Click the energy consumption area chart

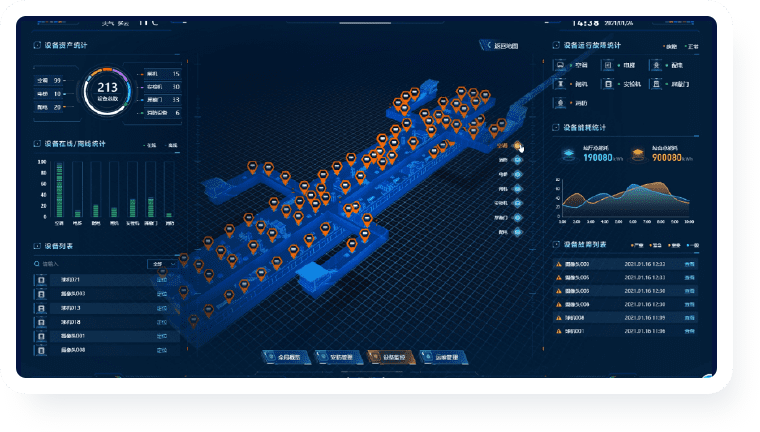[625, 199]
